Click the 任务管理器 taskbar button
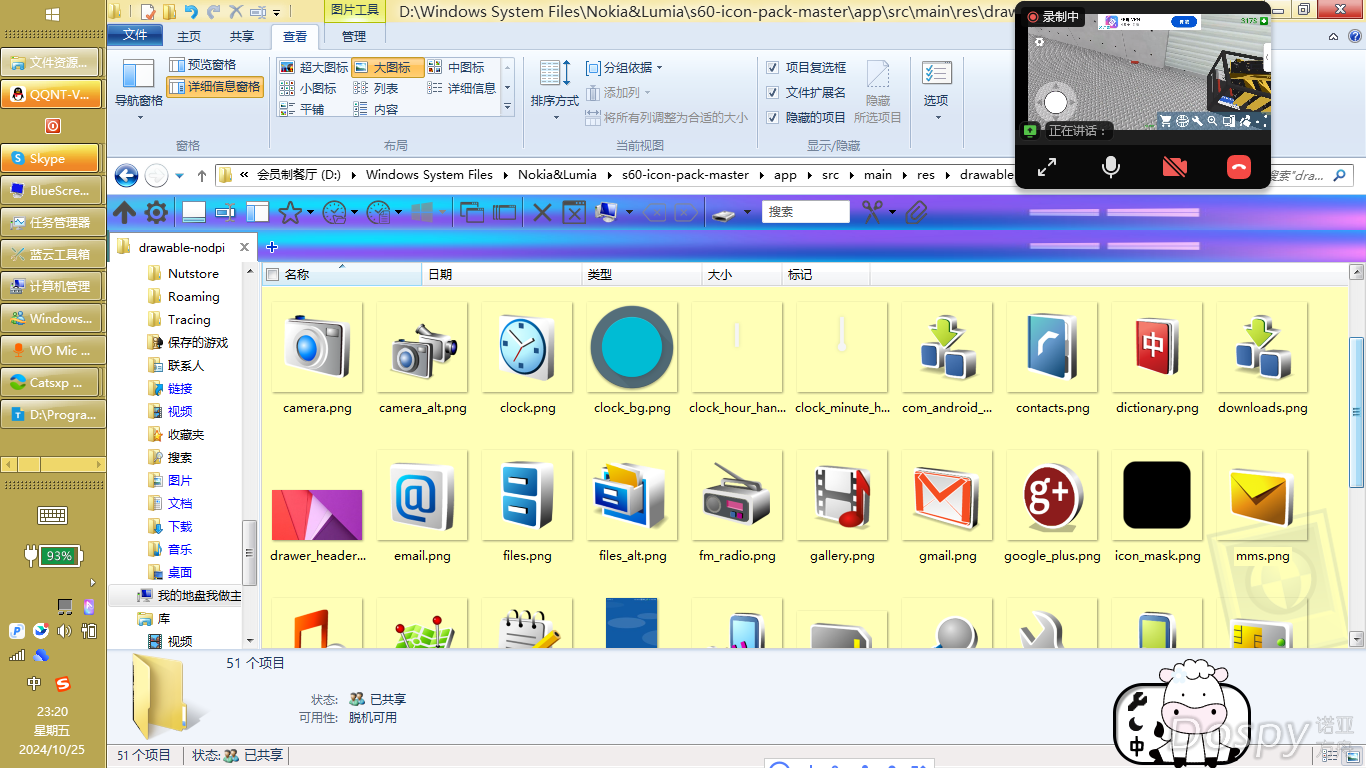The height and width of the screenshot is (768, 1366). coord(51,222)
